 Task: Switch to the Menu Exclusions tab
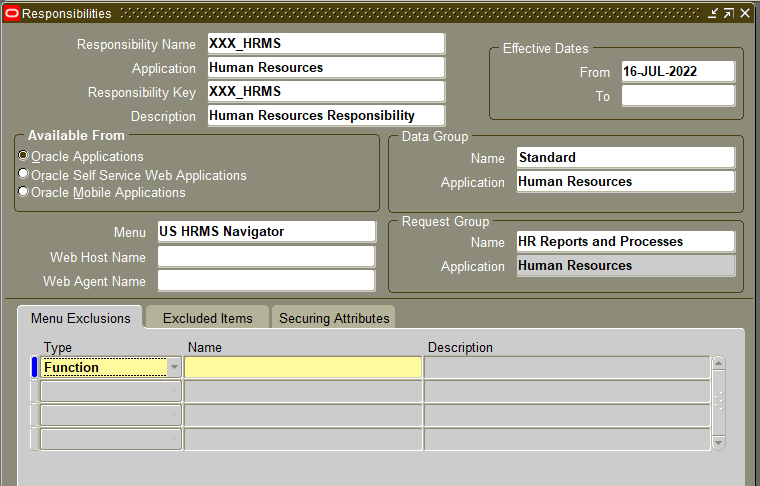click(x=80, y=318)
